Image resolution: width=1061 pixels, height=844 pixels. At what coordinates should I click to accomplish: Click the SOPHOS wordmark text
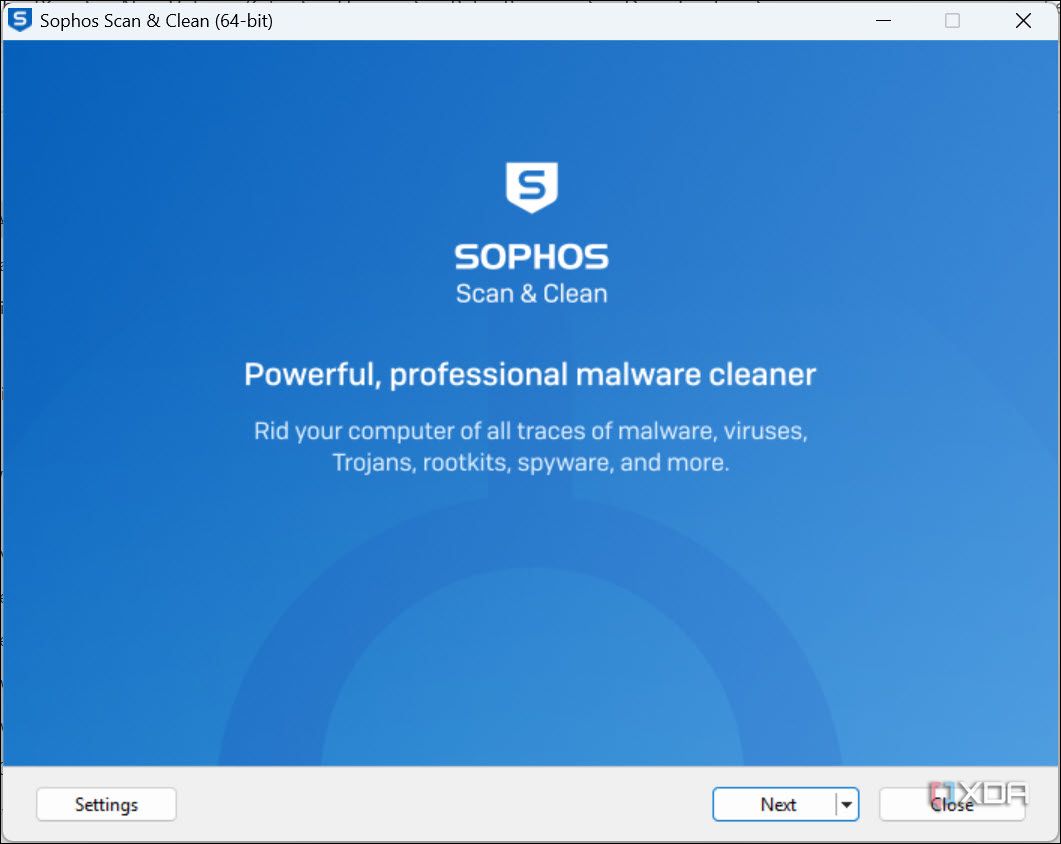point(531,257)
